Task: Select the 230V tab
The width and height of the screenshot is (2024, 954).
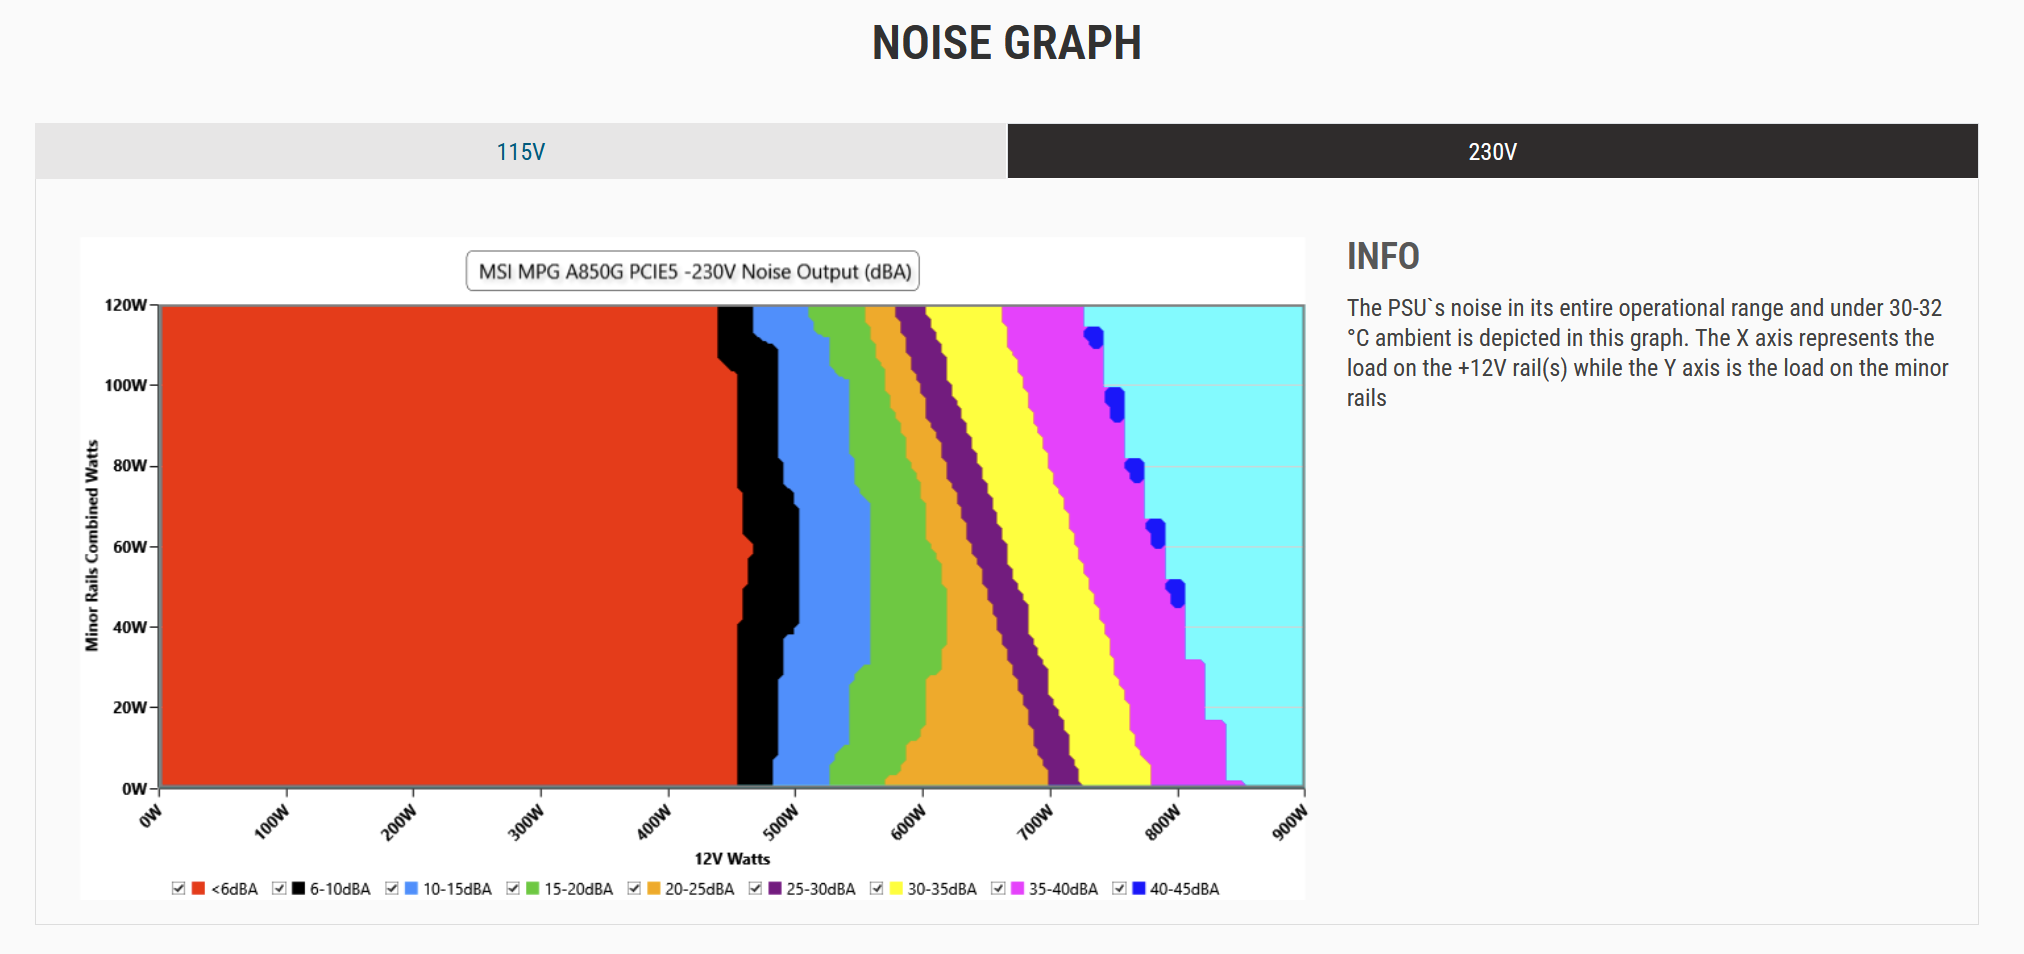Action: coord(1492,151)
